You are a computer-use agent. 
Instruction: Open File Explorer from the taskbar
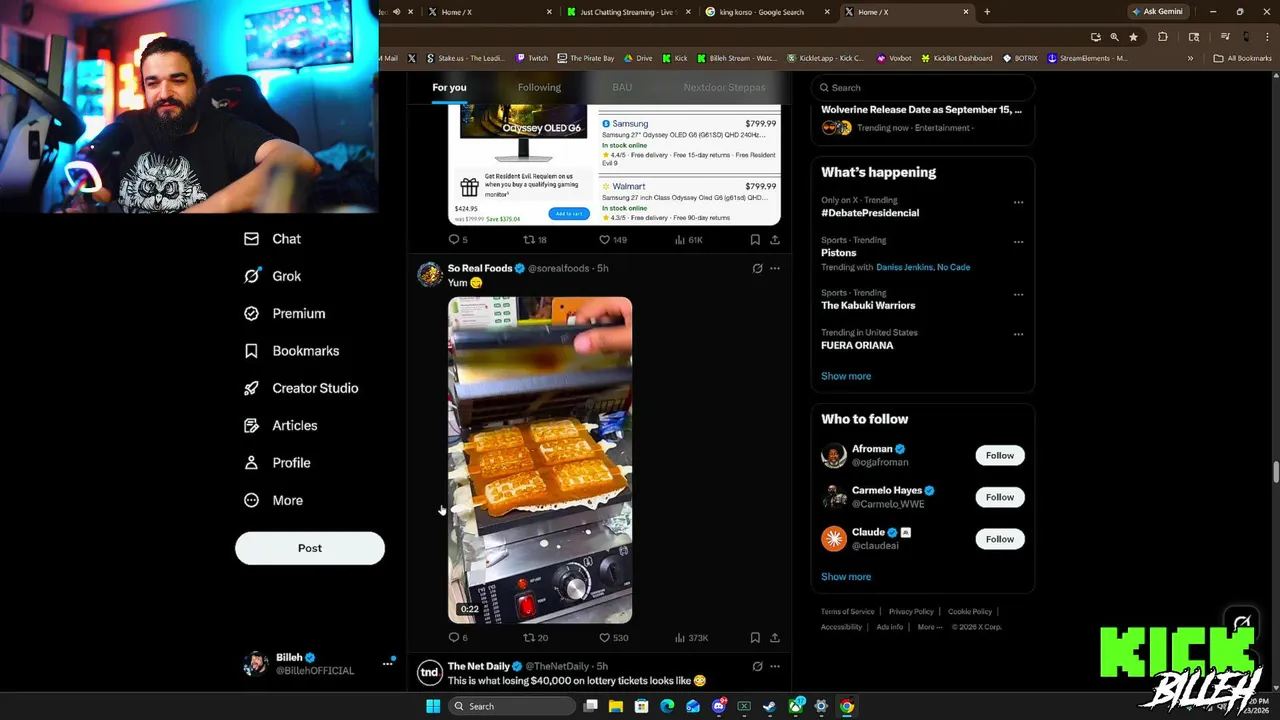coord(616,706)
